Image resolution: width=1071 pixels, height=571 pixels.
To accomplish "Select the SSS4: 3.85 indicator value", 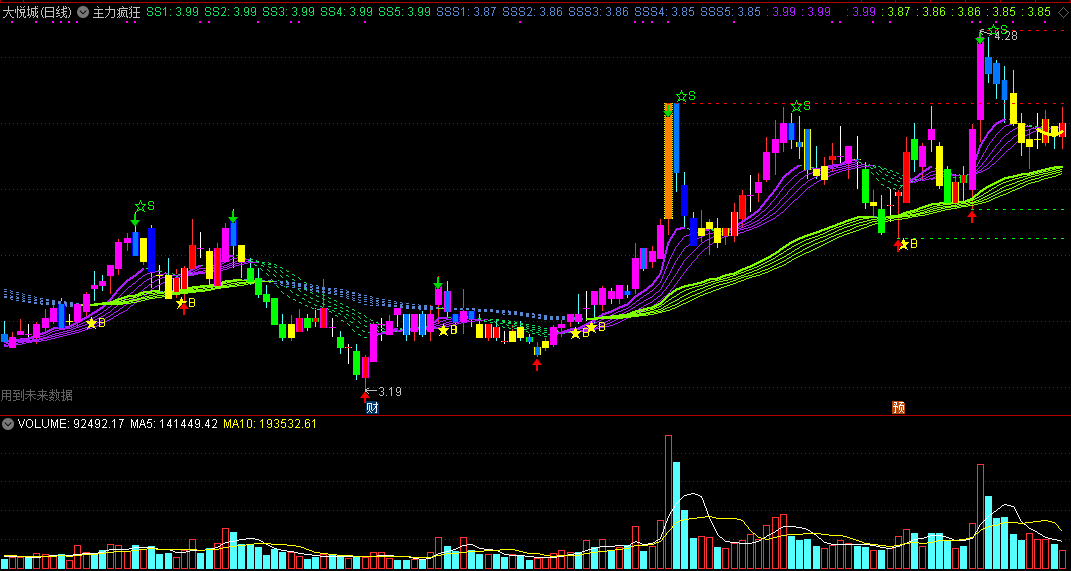I will [x=665, y=12].
